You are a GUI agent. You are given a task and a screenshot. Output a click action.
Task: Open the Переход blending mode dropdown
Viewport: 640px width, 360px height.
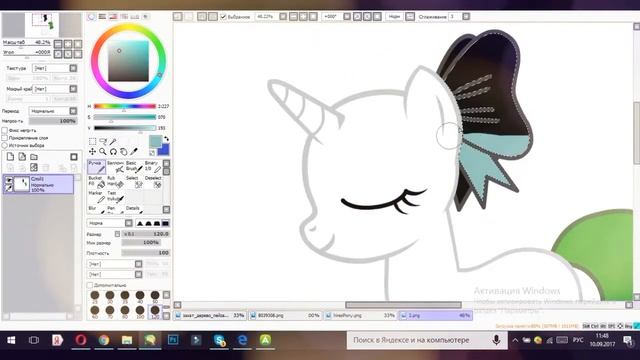pos(53,111)
